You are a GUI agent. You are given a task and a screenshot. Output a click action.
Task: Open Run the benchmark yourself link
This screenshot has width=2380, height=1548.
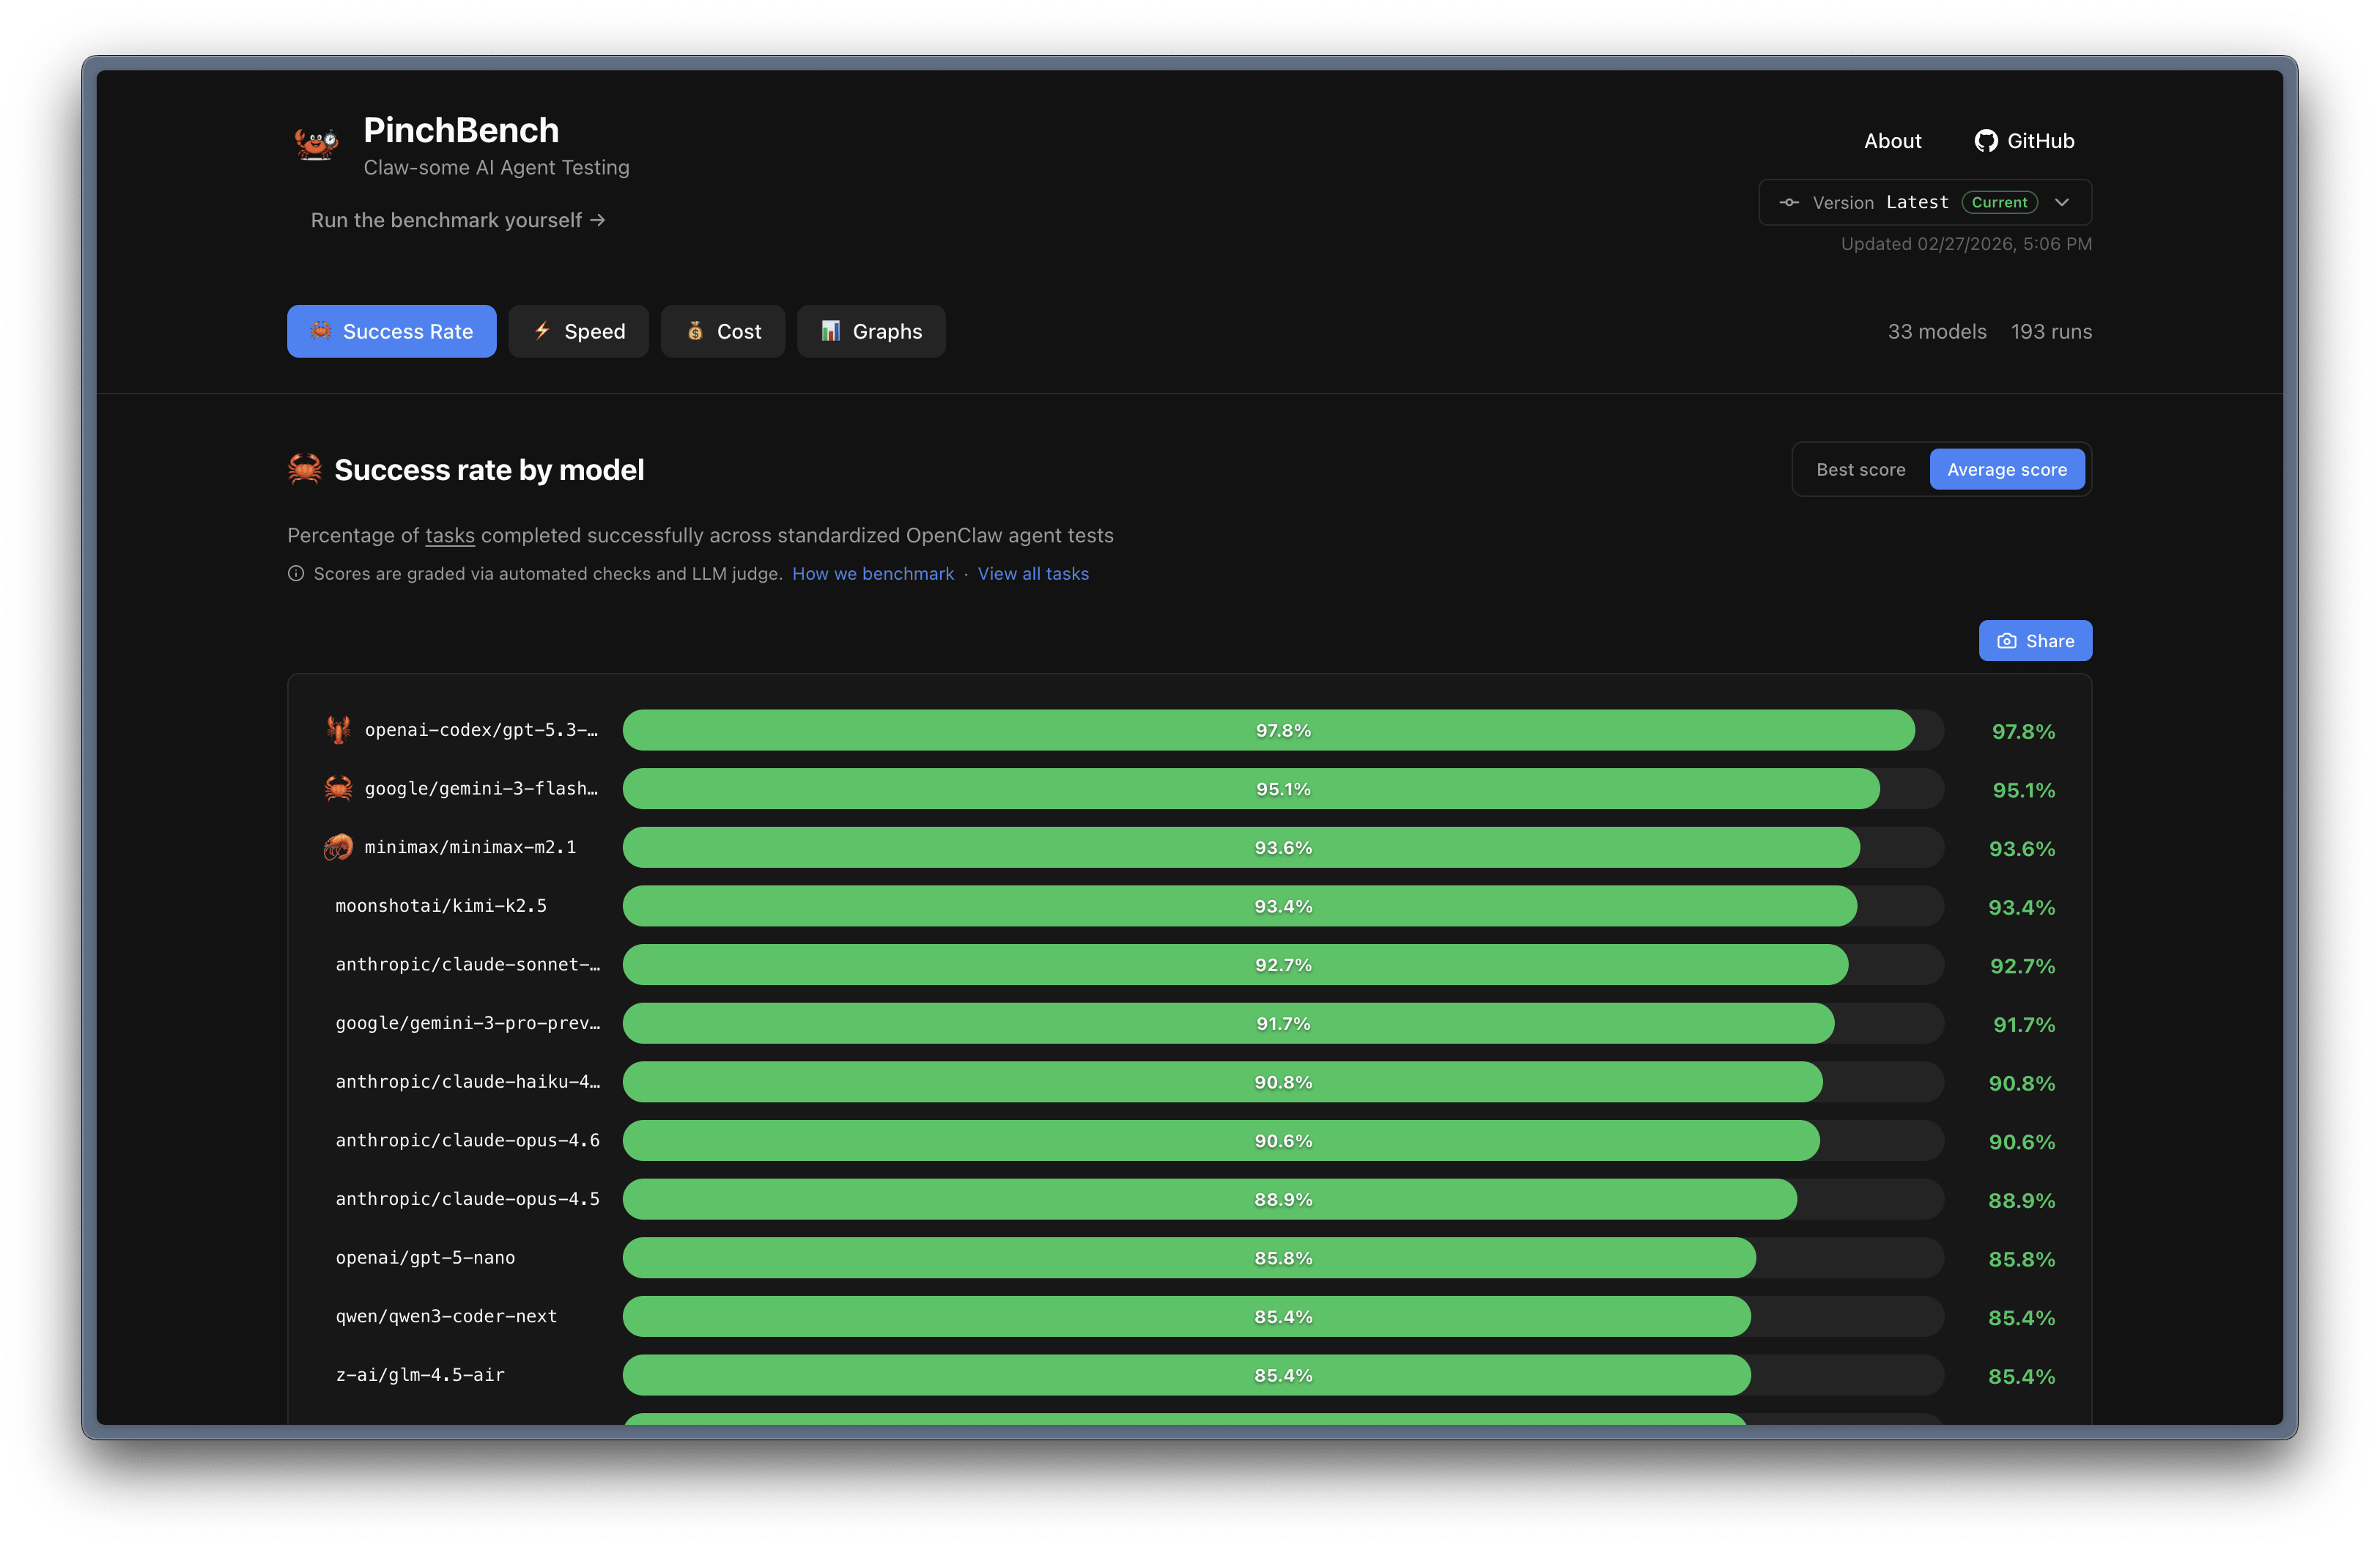pyautogui.click(x=458, y=220)
